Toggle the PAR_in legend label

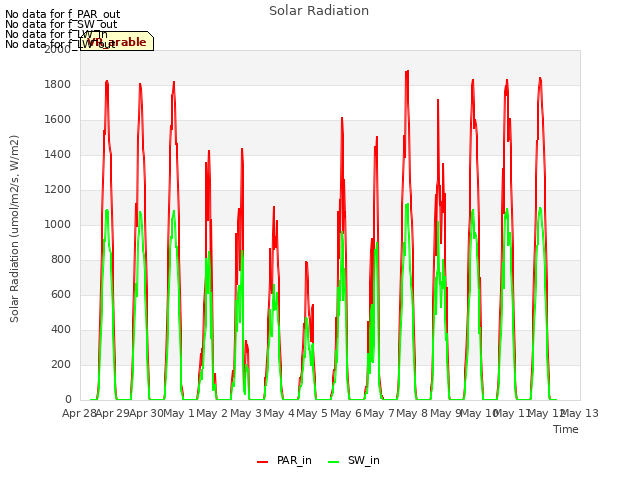click(x=294, y=460)
